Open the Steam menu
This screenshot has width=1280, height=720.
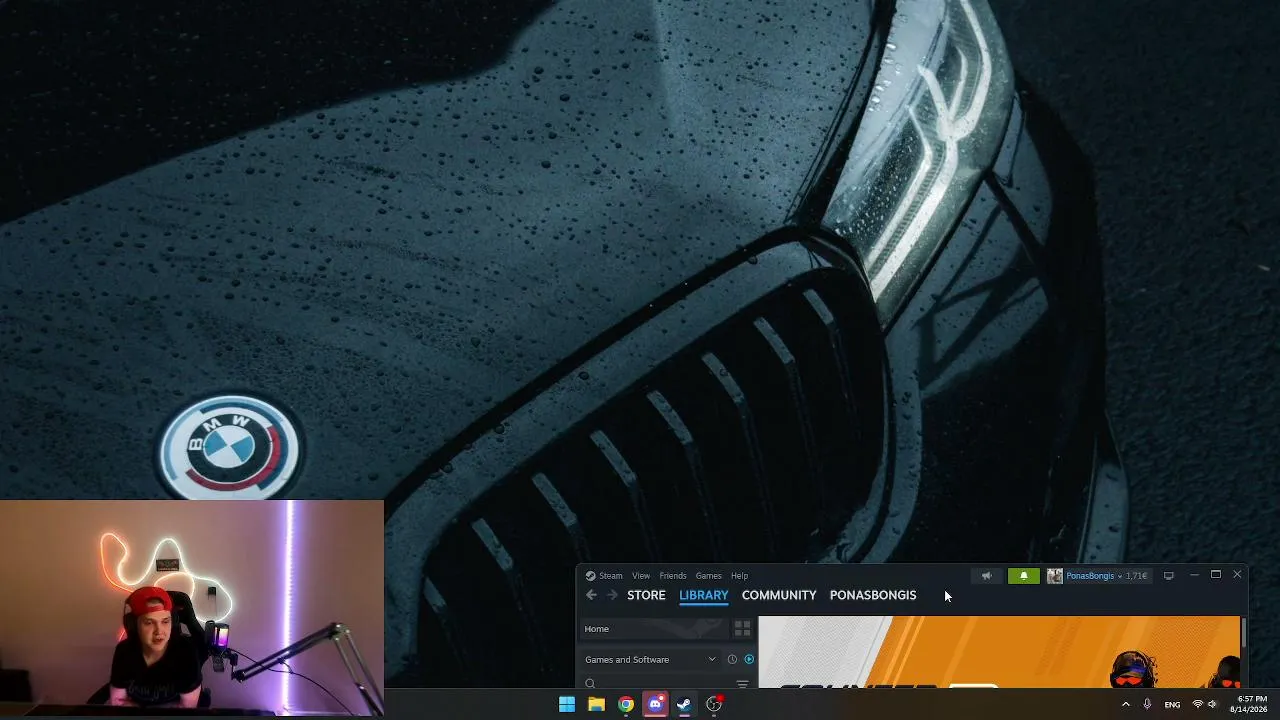point(604,576)
